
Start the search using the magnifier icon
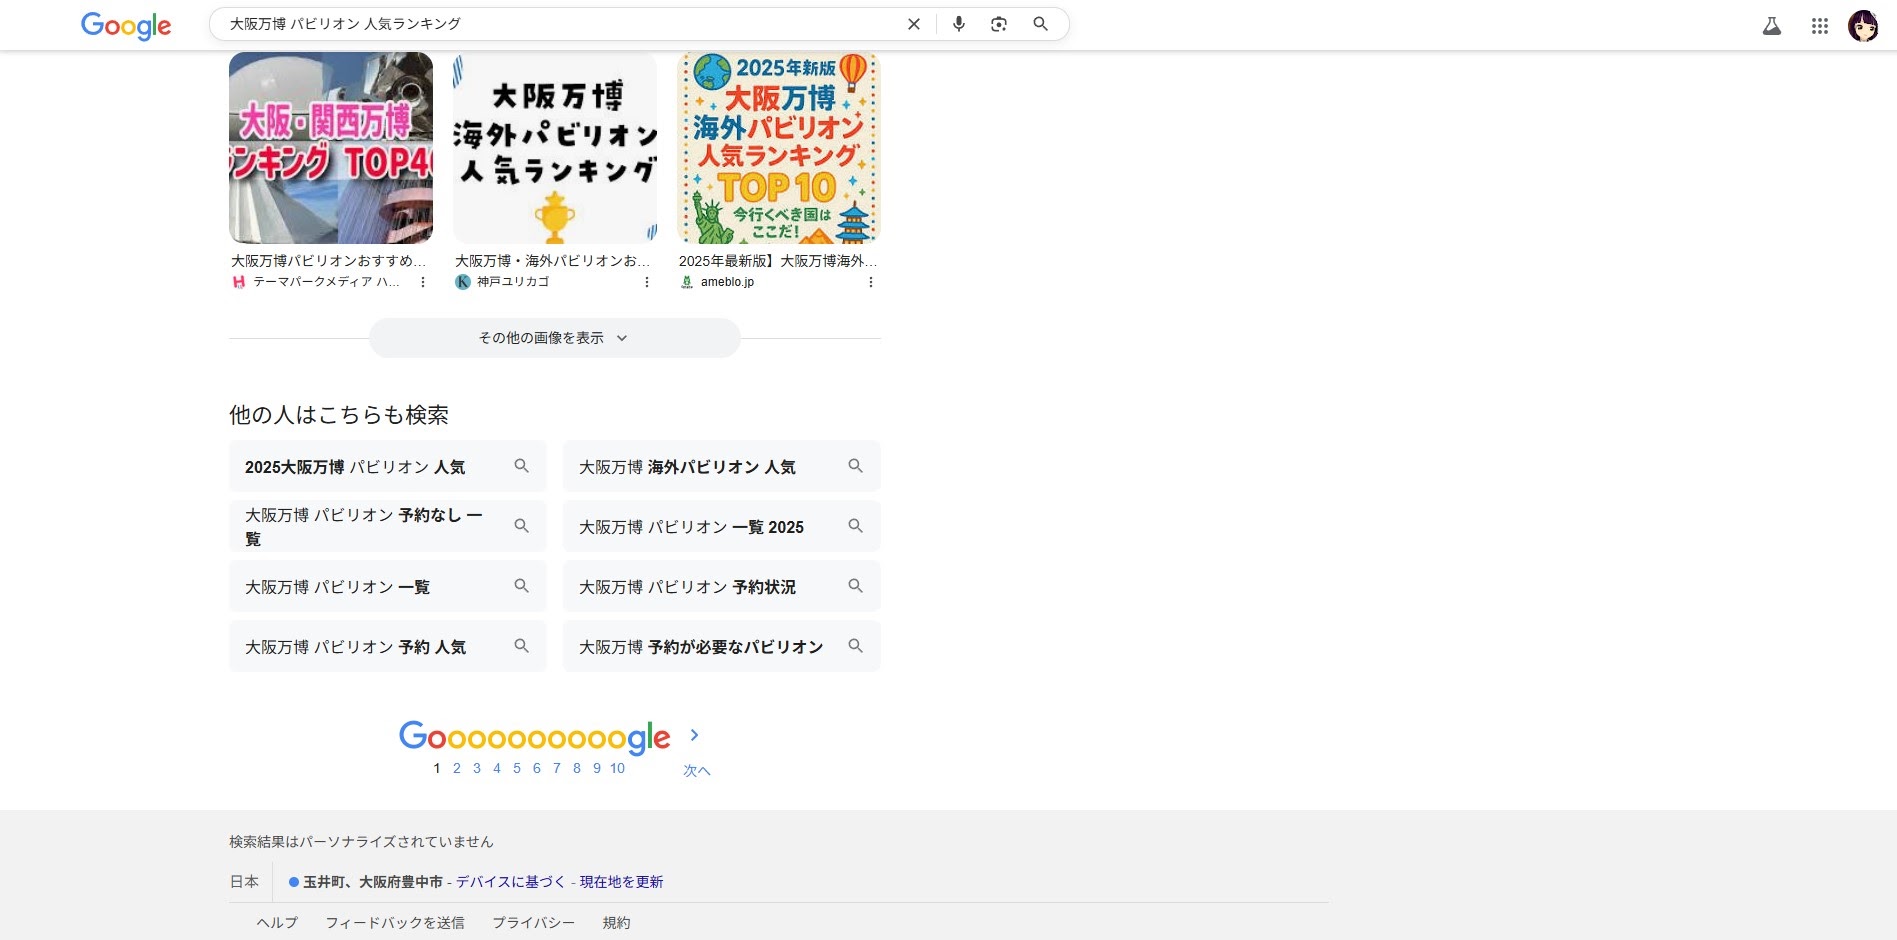pyautogui.click(x=1040, y=24)
